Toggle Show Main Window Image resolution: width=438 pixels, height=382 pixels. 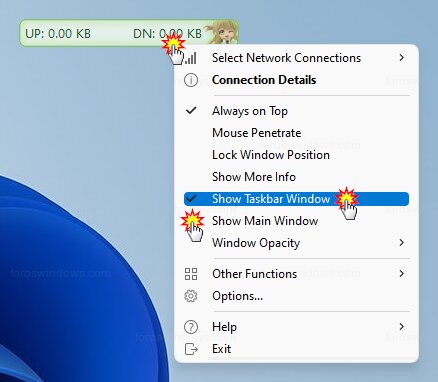296,221
